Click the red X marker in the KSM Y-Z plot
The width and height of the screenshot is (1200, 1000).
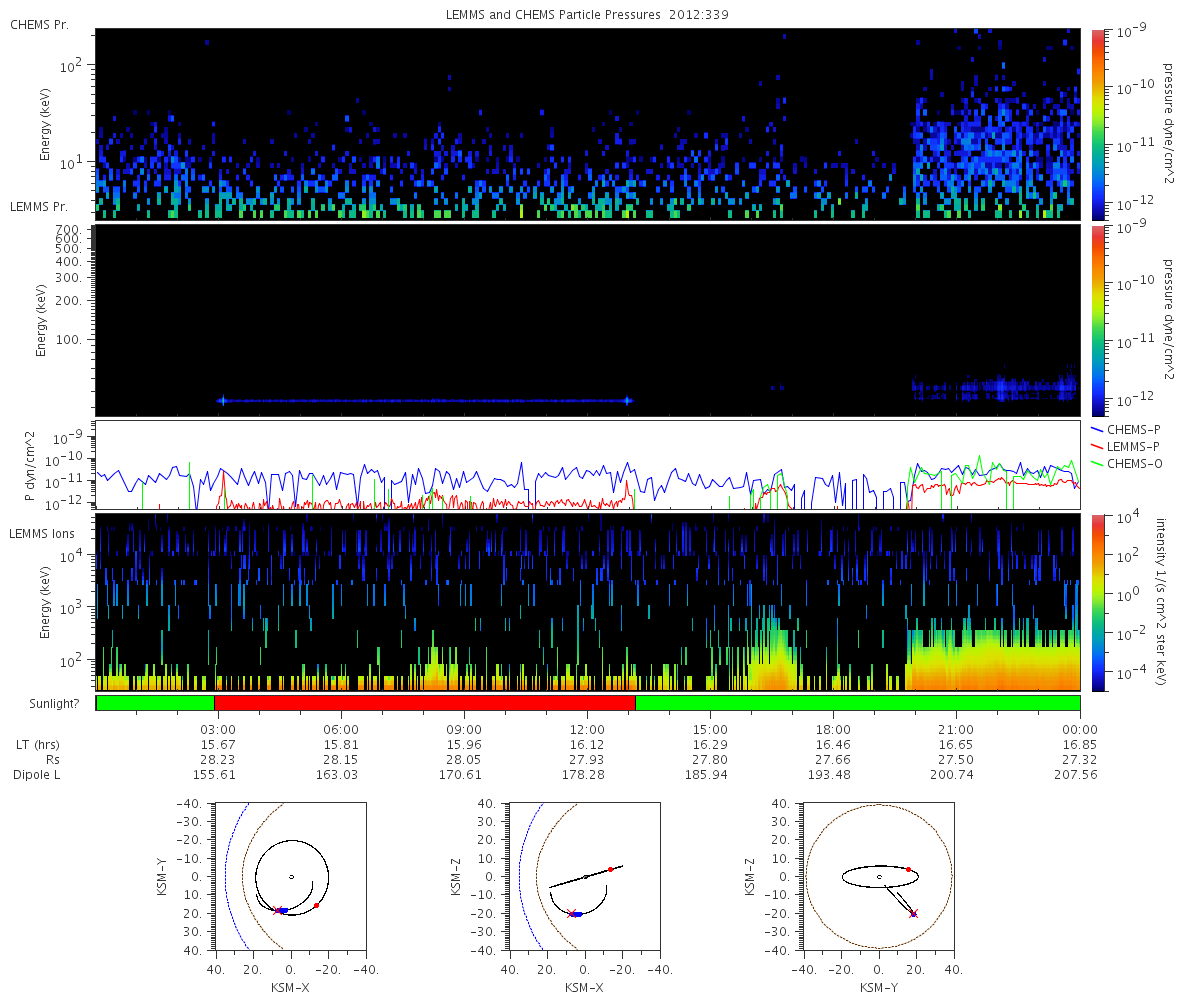[x=913, y=913]
